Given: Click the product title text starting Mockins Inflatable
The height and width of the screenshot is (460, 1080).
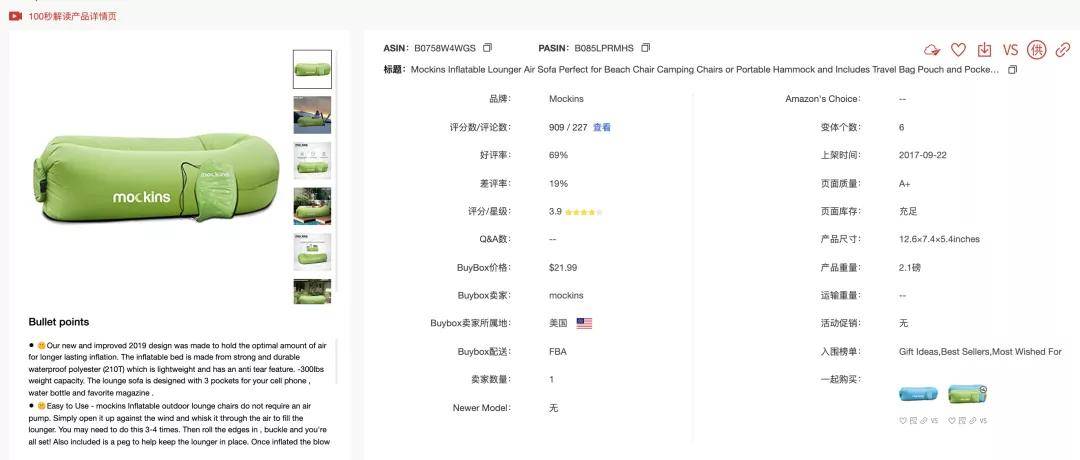Looking at the screenshot, I should (x=705, y=70).
